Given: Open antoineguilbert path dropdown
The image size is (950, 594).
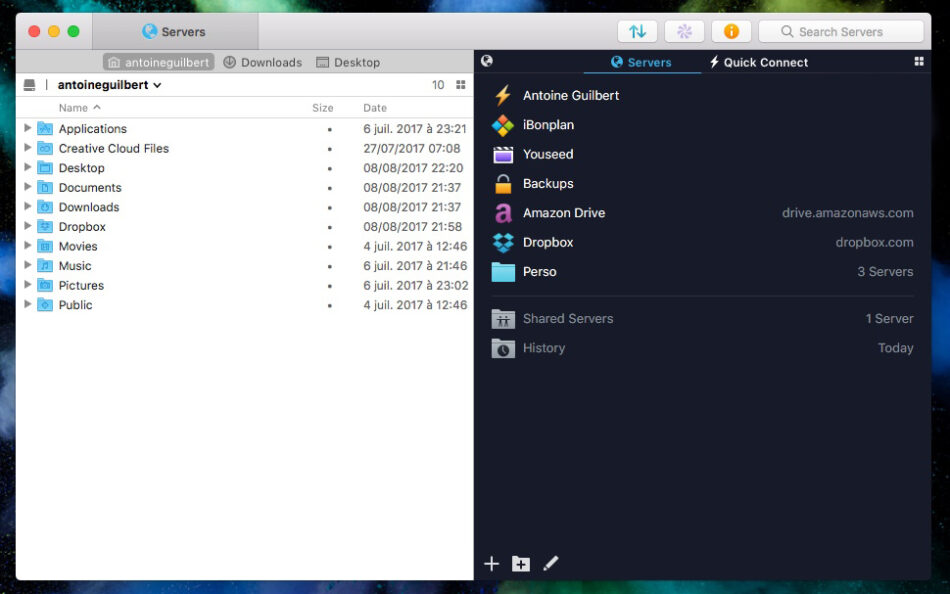Looking at the screenshot, I should click(110, 85).
